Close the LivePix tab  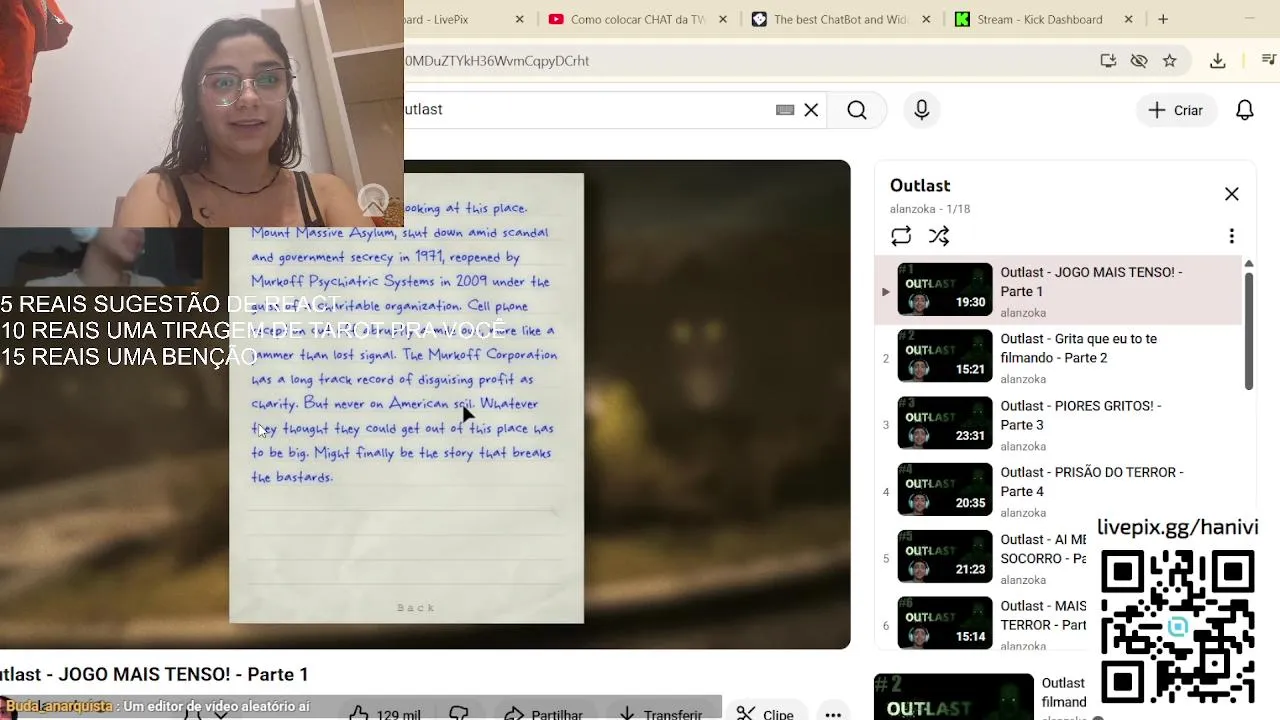pyautogui.click(x=520, y=19)
